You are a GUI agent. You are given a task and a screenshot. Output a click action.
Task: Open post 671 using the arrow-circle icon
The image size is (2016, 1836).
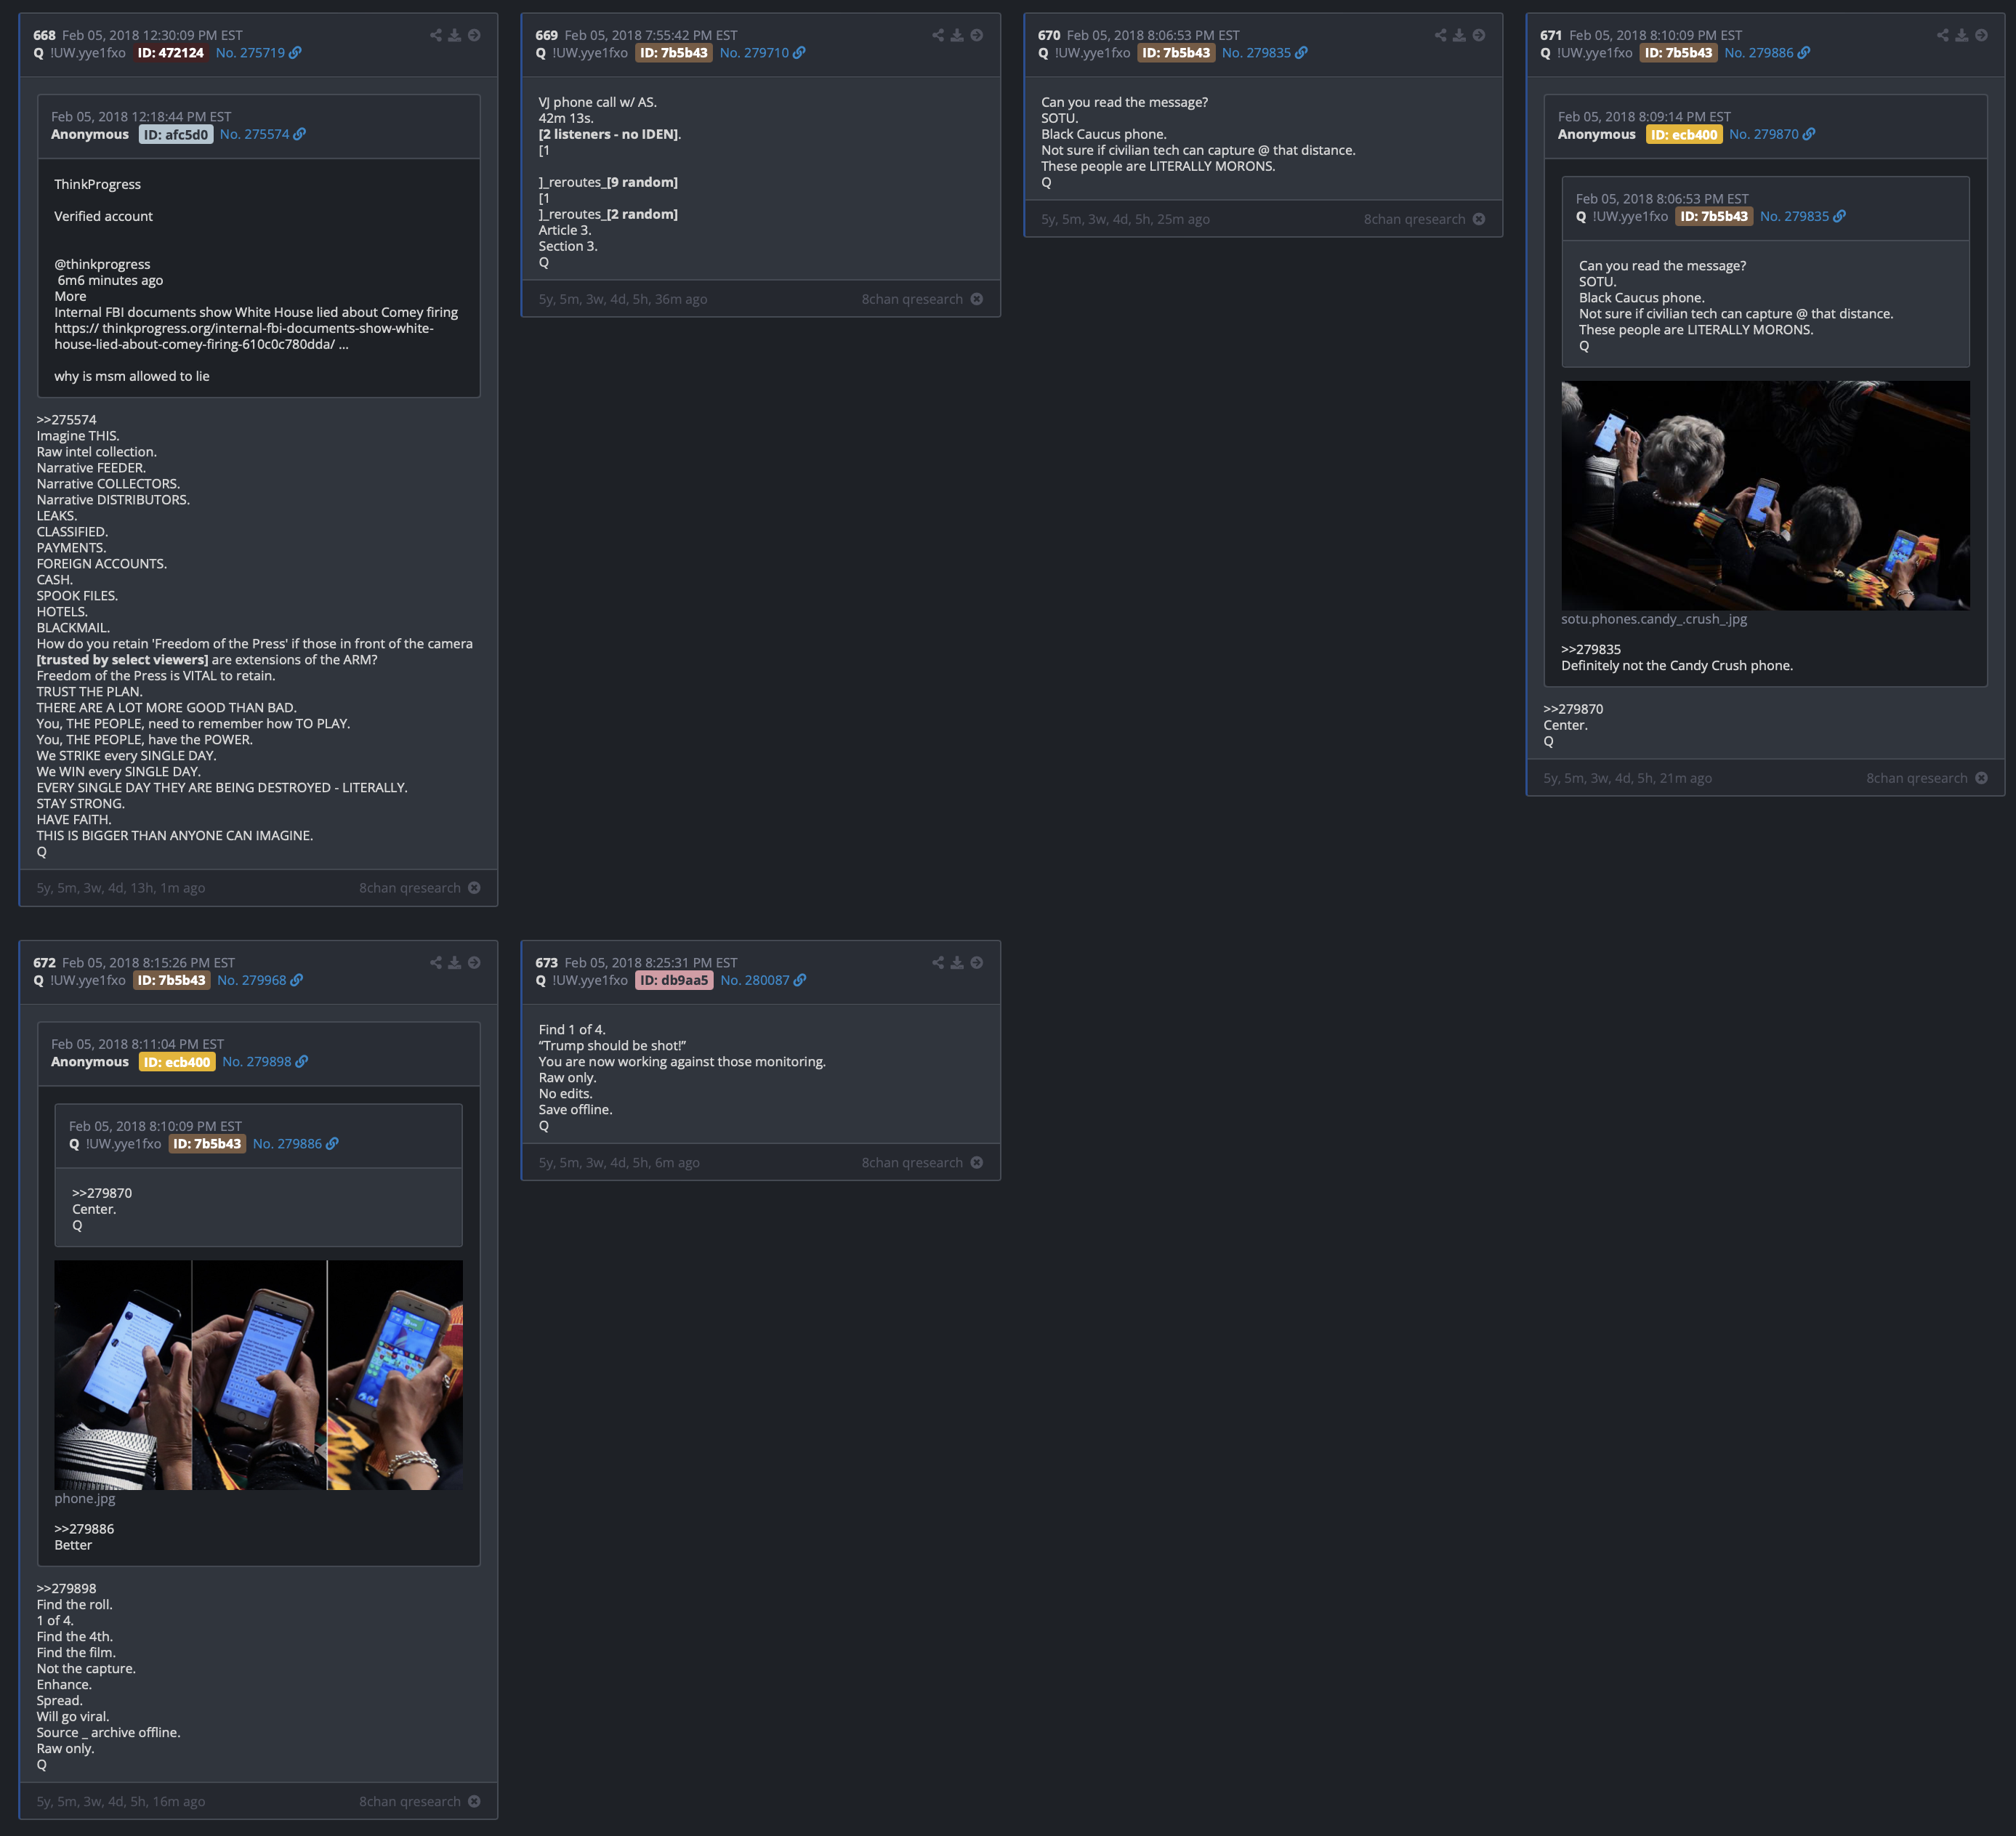(x=1982, y=35)
